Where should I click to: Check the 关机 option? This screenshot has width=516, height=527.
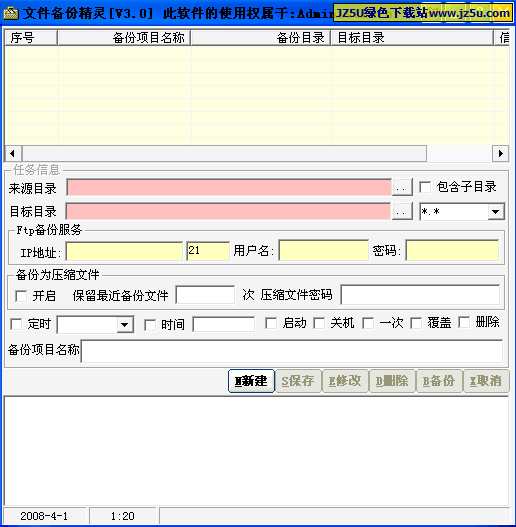(x=319, y=323)
